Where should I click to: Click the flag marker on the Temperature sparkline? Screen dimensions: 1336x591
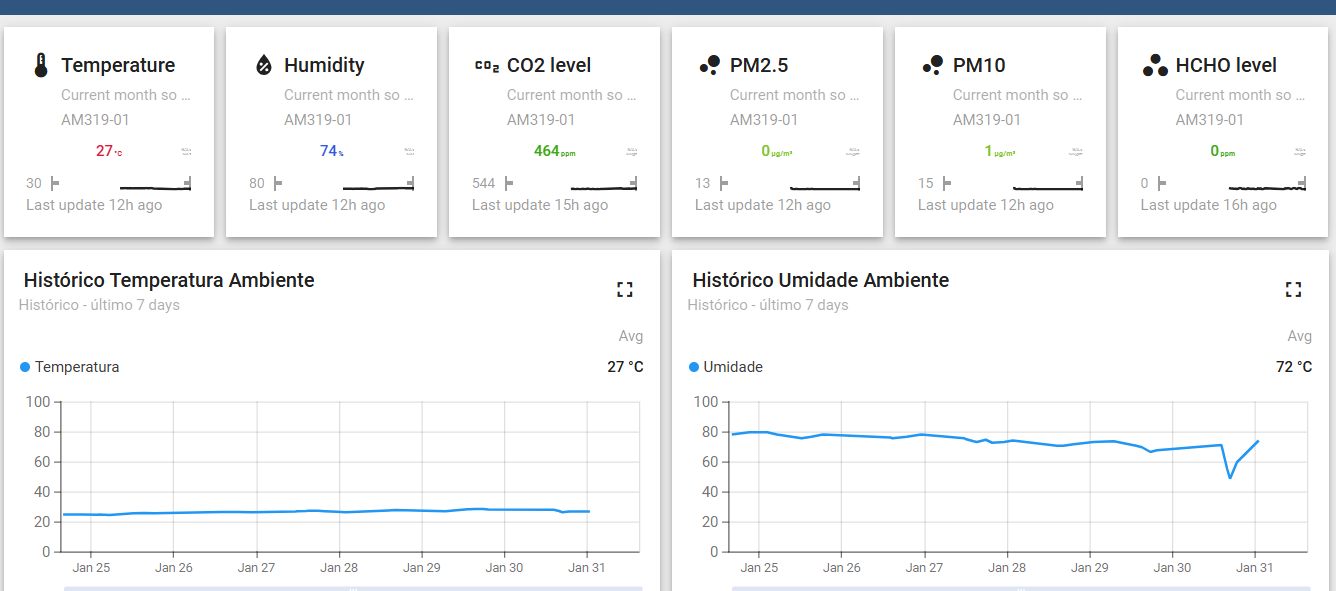pyautogui.click(x=56, y=182)
